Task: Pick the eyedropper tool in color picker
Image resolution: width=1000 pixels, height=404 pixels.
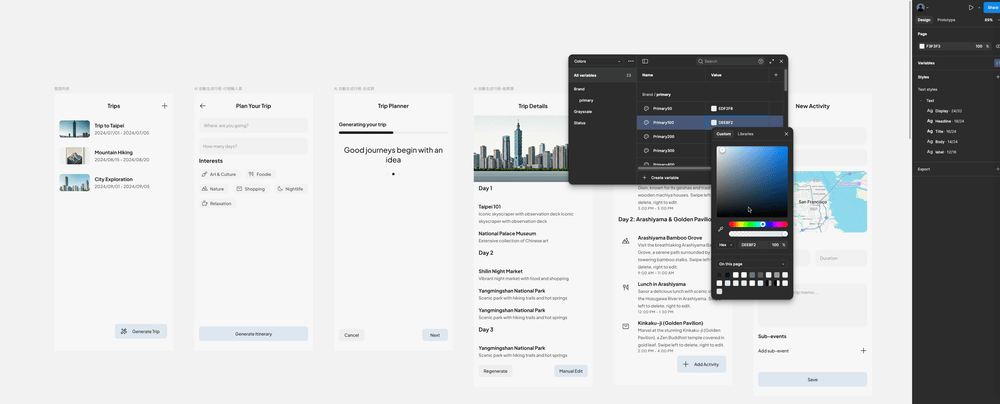Action: pyautogui.click(x=721, y=229)
